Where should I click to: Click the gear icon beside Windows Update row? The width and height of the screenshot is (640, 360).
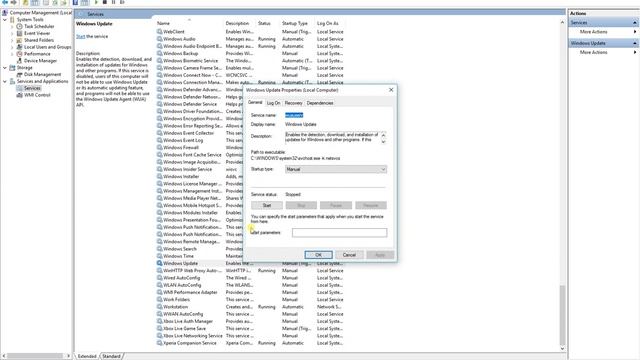160,263
